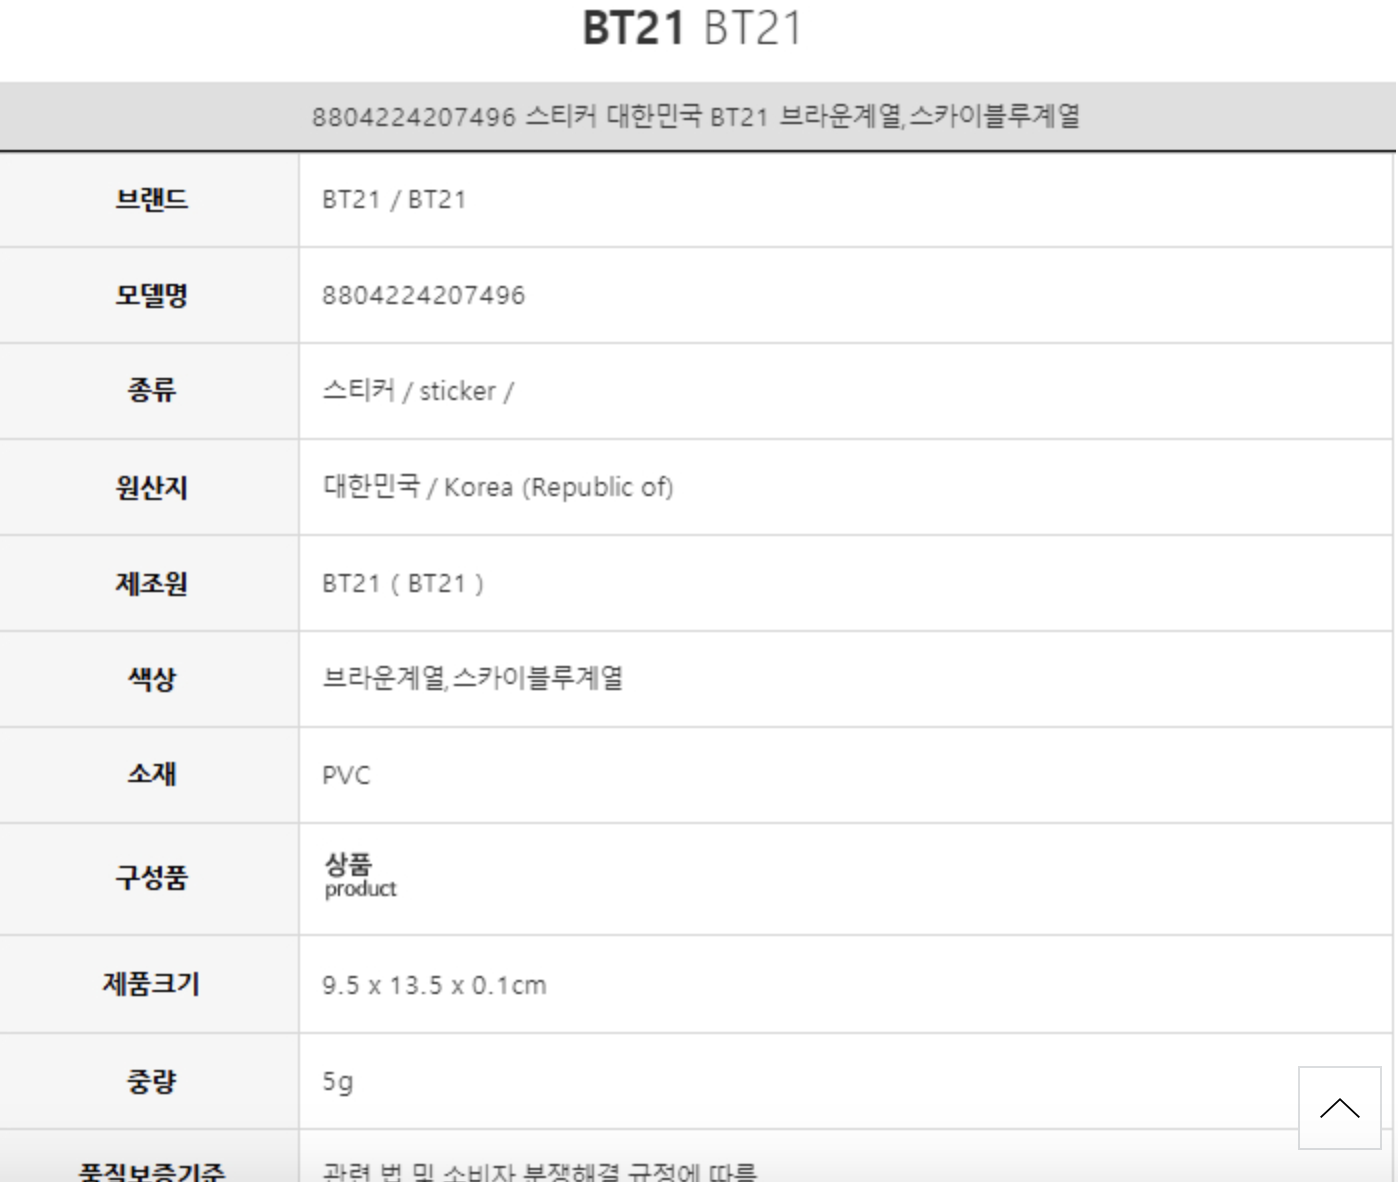Viewport: 1398px width, 1182px height.
Task: Click the 스티커 / sticker value
Action: pos(417,391)
